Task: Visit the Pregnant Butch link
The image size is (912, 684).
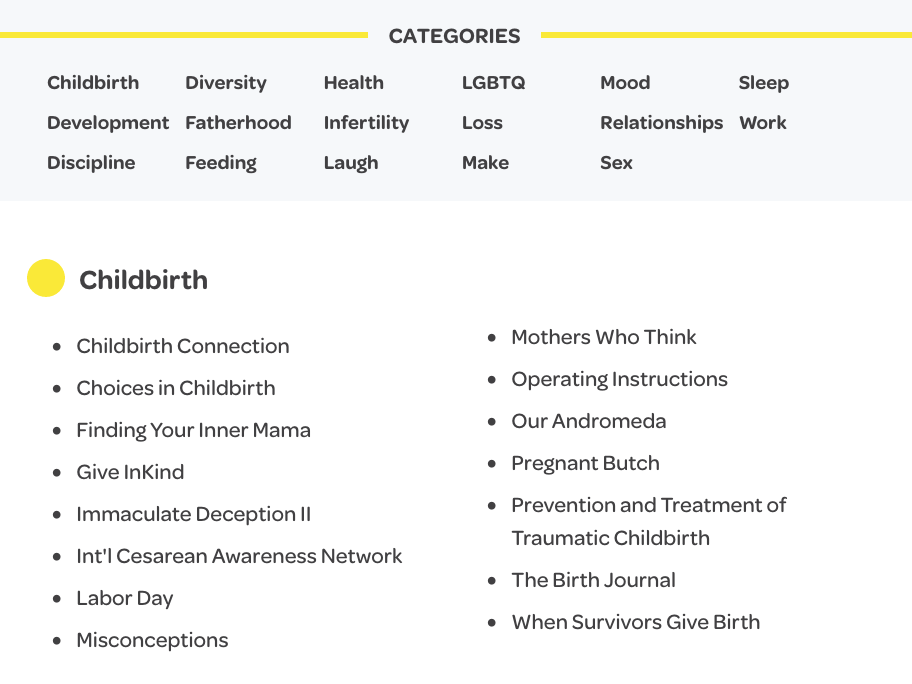Action: pos(585,463)
